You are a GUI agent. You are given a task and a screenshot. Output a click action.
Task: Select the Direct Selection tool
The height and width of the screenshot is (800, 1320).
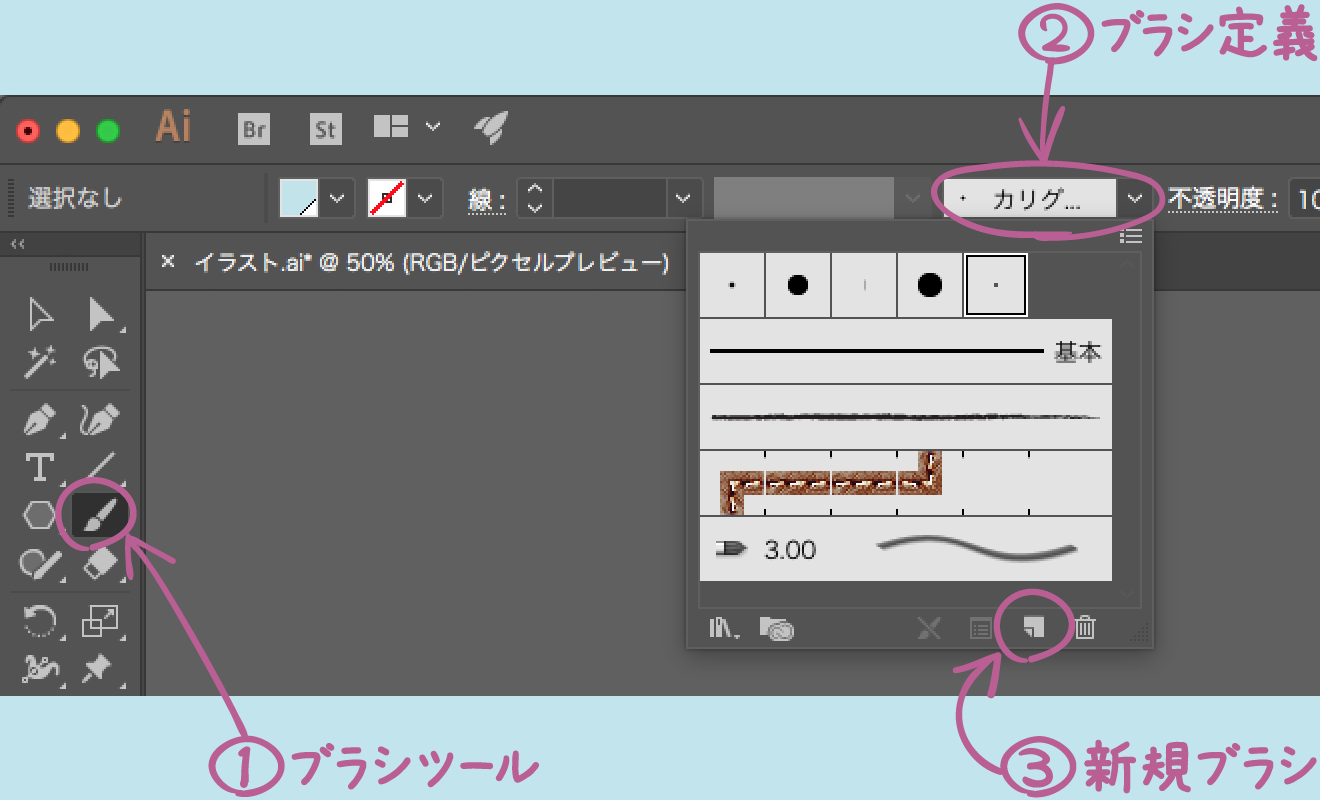[102, 315]
